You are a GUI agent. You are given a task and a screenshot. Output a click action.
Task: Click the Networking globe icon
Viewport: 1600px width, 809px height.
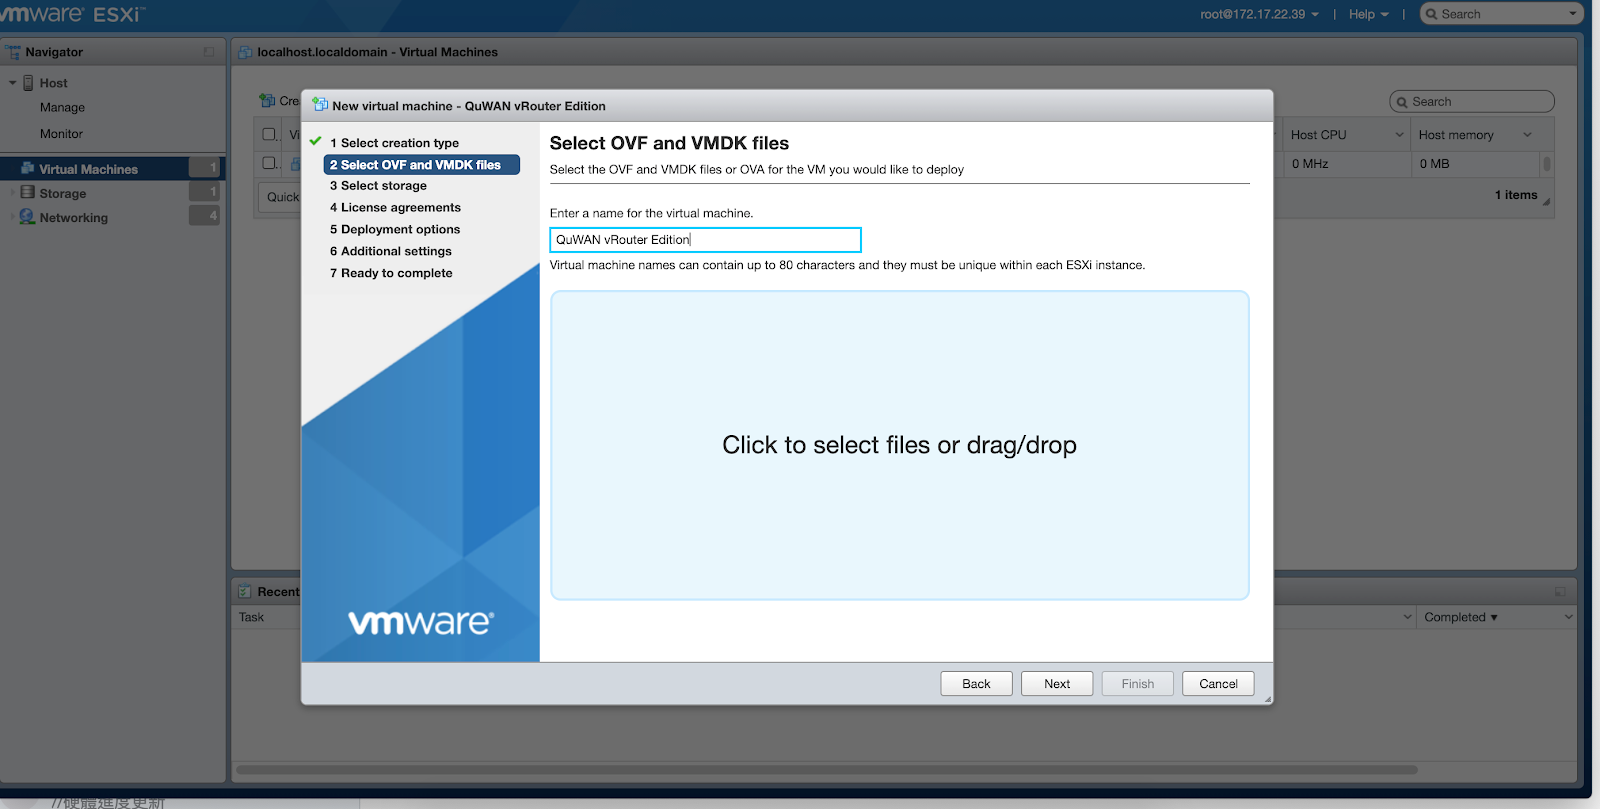(x=28, y=217)
